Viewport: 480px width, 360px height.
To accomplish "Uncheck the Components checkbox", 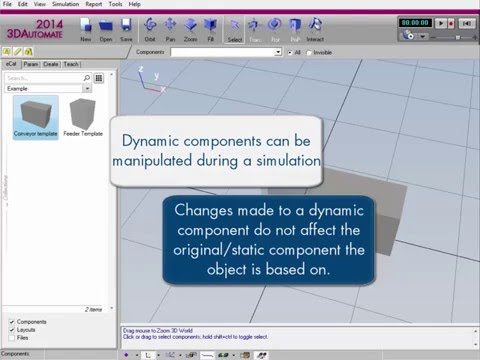I will click(x=12, y=322).
